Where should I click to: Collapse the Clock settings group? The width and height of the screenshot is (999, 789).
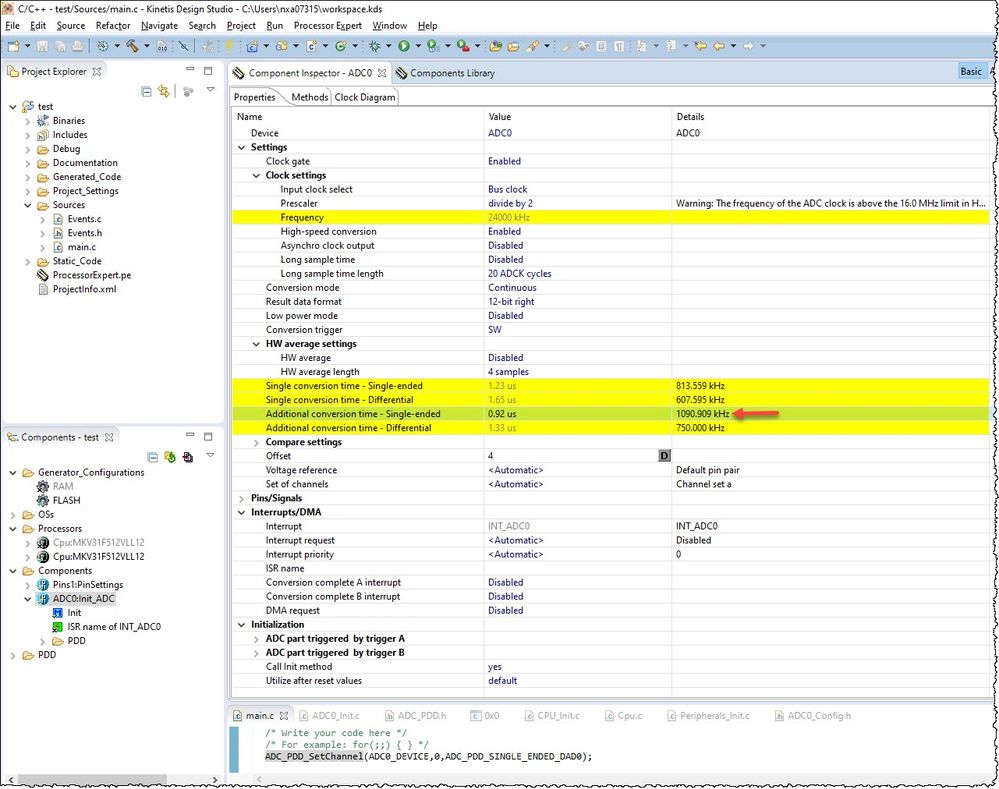[x=256, y=175]
